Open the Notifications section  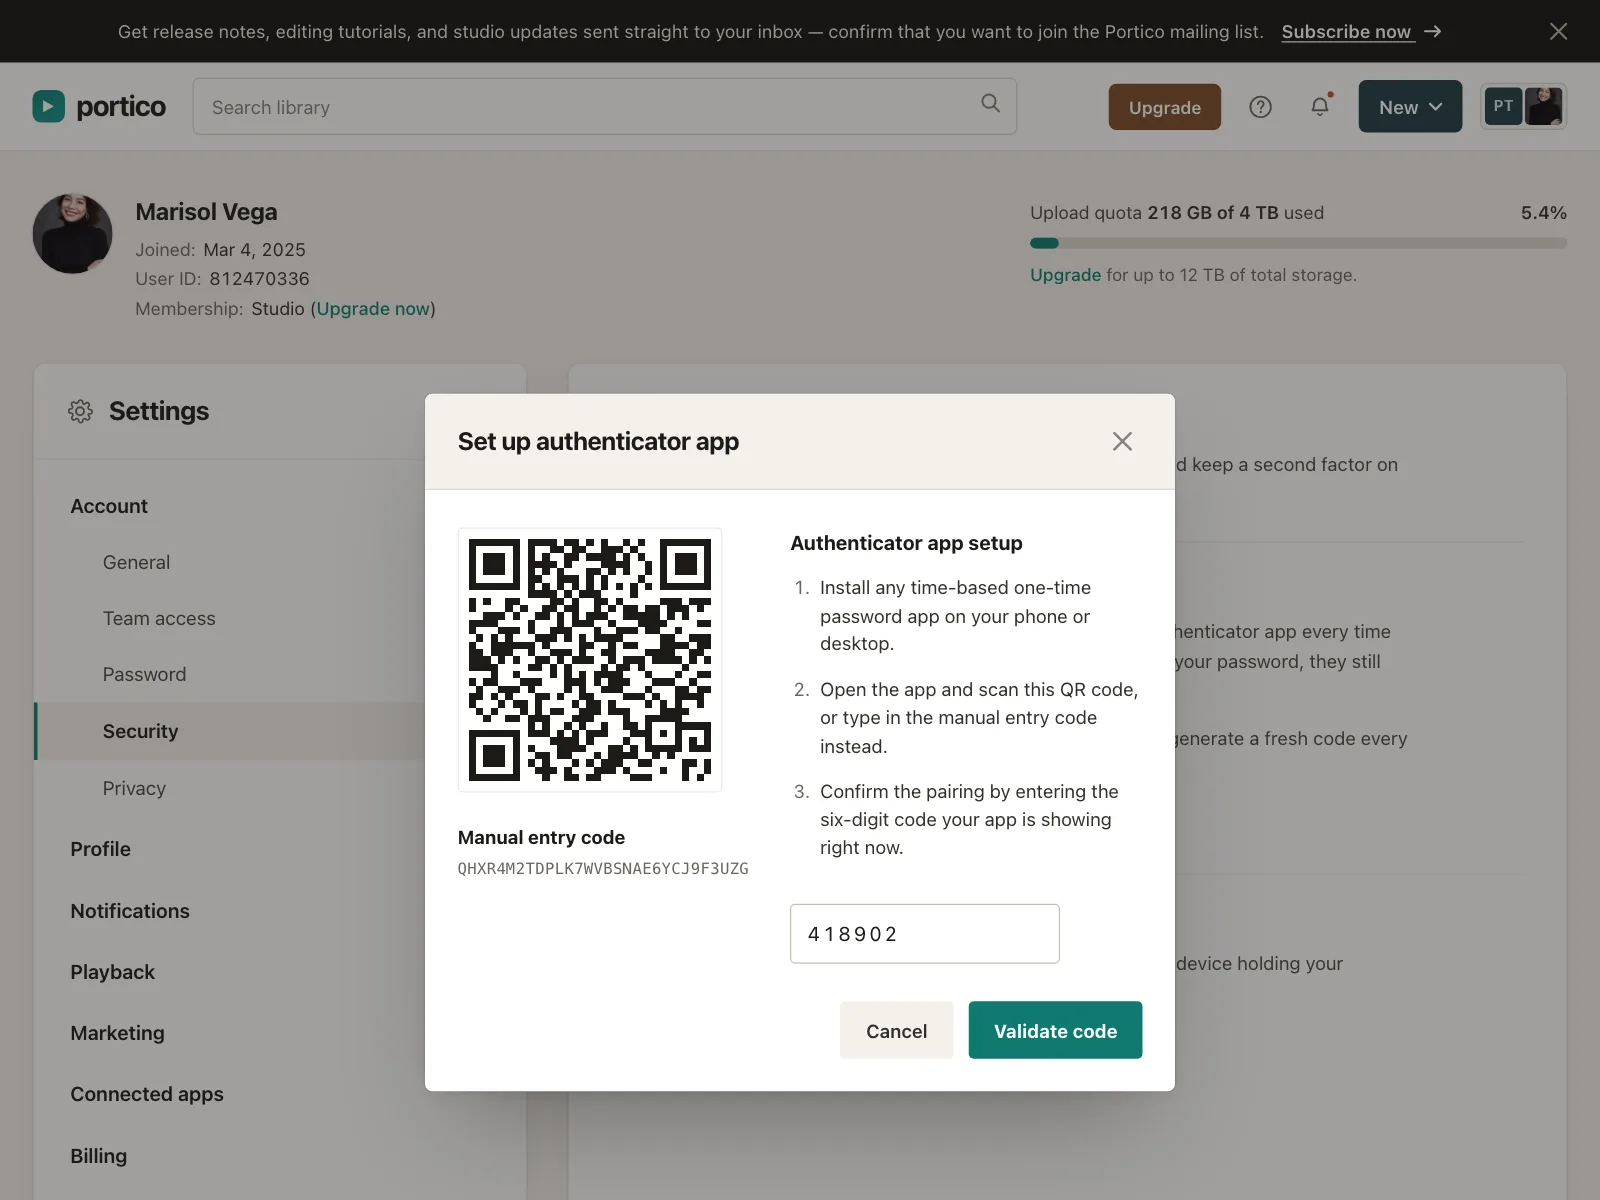[x=130, y=911]
